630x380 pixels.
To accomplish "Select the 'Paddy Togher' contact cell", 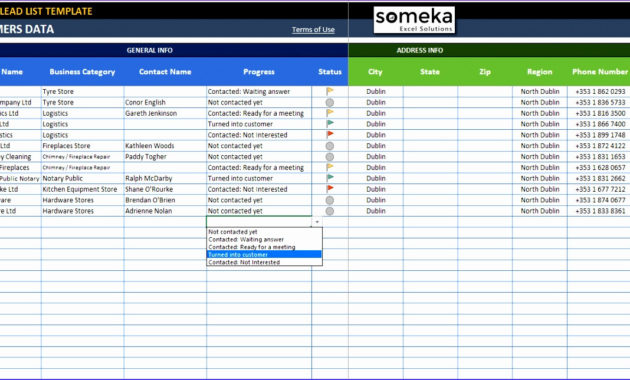I will (x=165, y=157).
